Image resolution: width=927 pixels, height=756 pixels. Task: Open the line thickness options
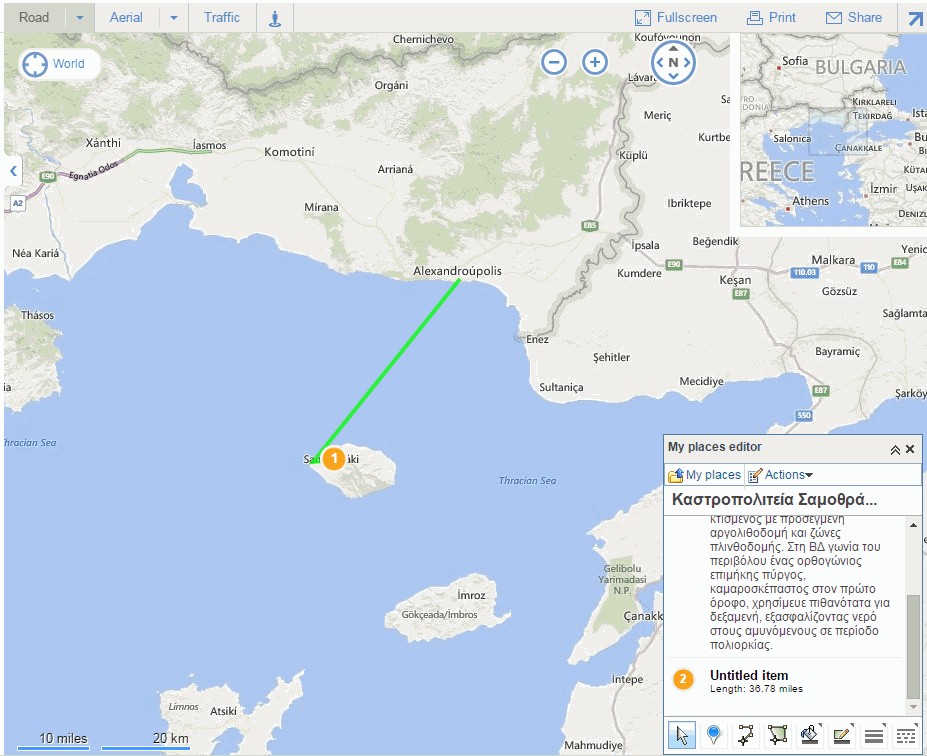click(x=873, y=735)
